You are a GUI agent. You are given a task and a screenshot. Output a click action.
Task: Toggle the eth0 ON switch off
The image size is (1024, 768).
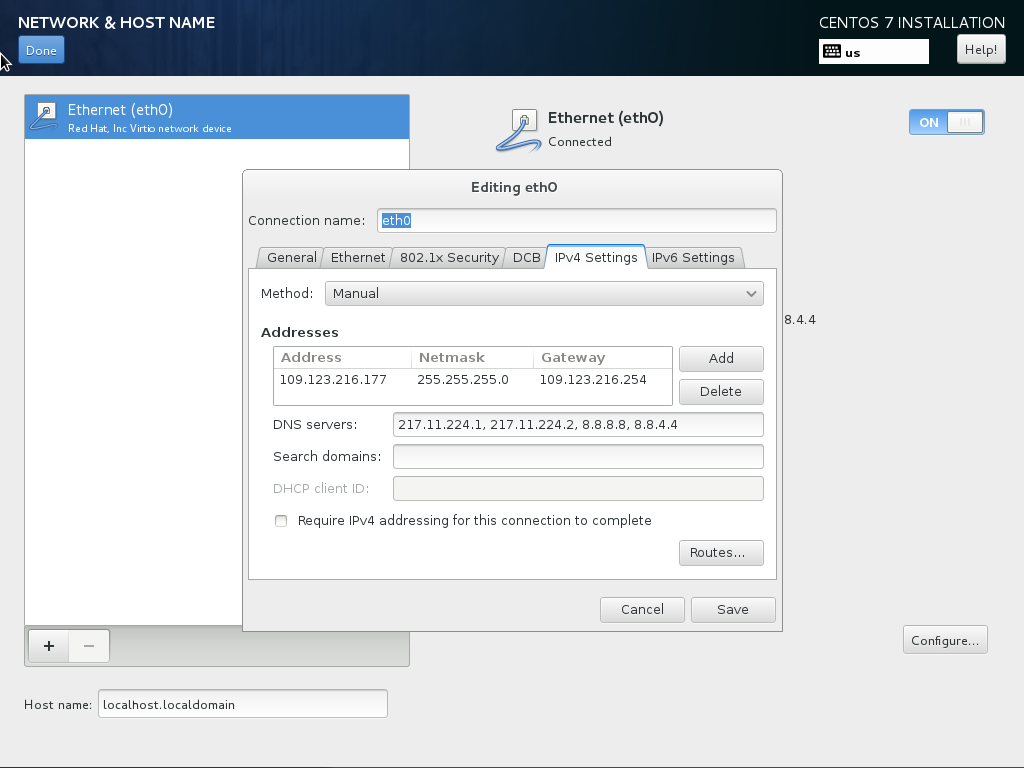click(945, 122)
